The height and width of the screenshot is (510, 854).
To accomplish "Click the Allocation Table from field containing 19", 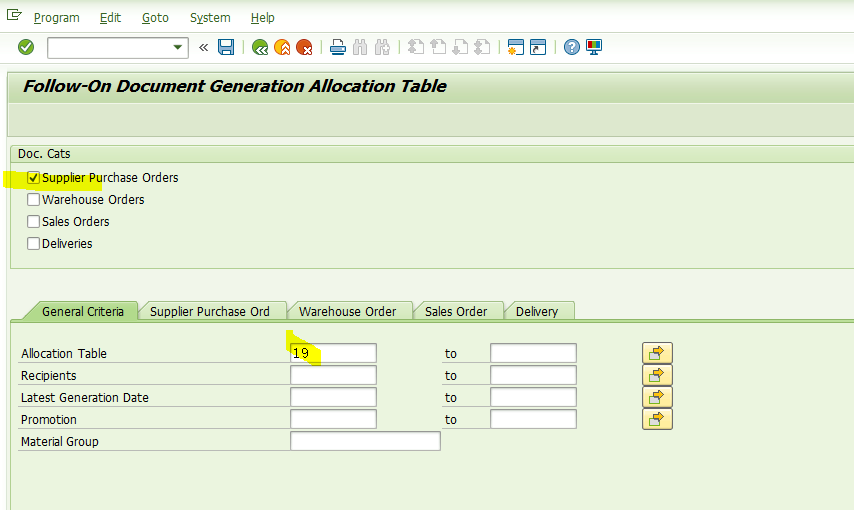I will tap(333, 353).
